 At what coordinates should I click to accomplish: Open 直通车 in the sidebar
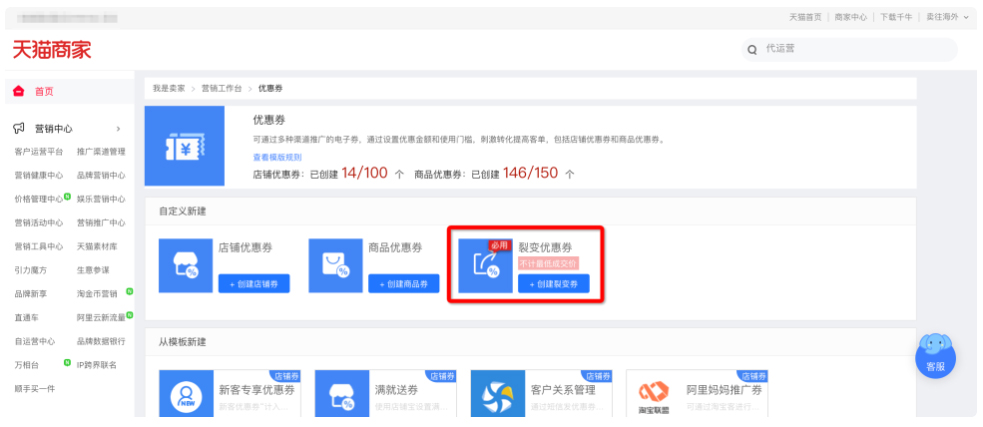coord(26,318)
